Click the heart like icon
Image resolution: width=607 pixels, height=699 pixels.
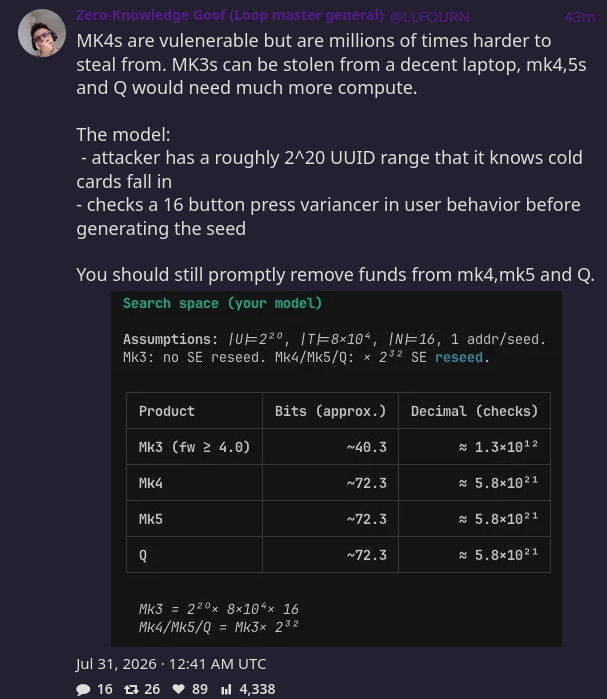[x=178, y=689]
